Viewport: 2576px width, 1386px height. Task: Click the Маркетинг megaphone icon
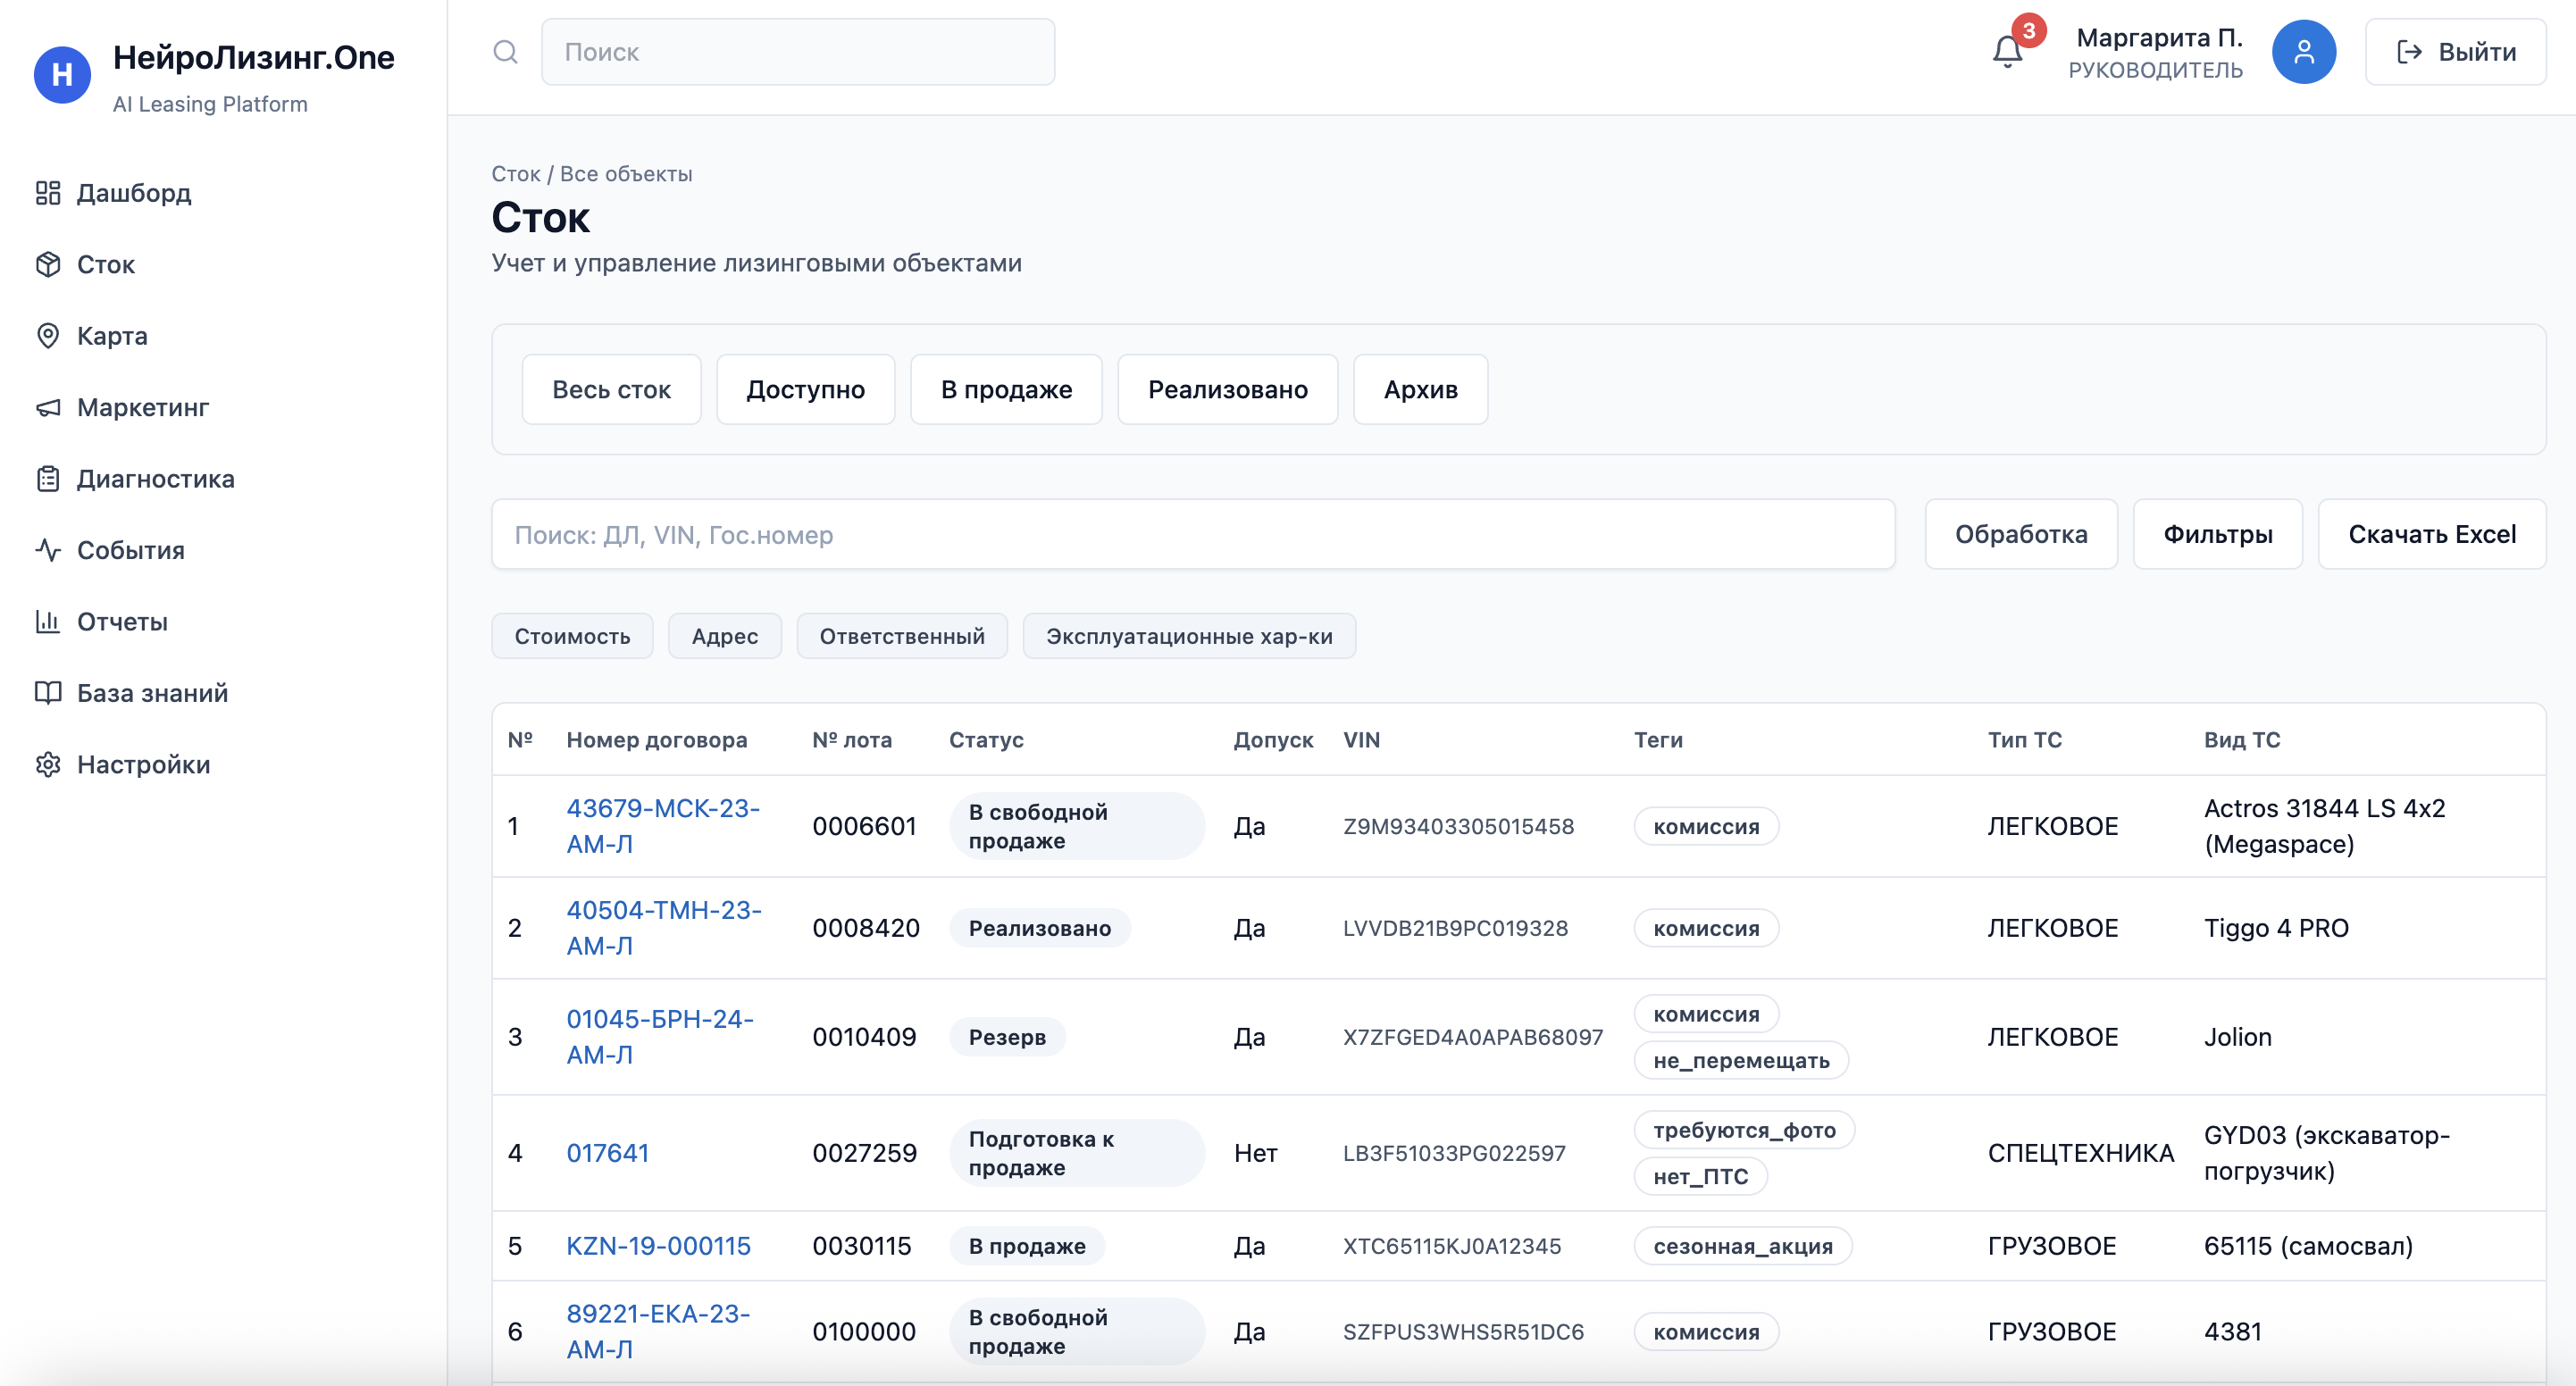coord(48,407)
